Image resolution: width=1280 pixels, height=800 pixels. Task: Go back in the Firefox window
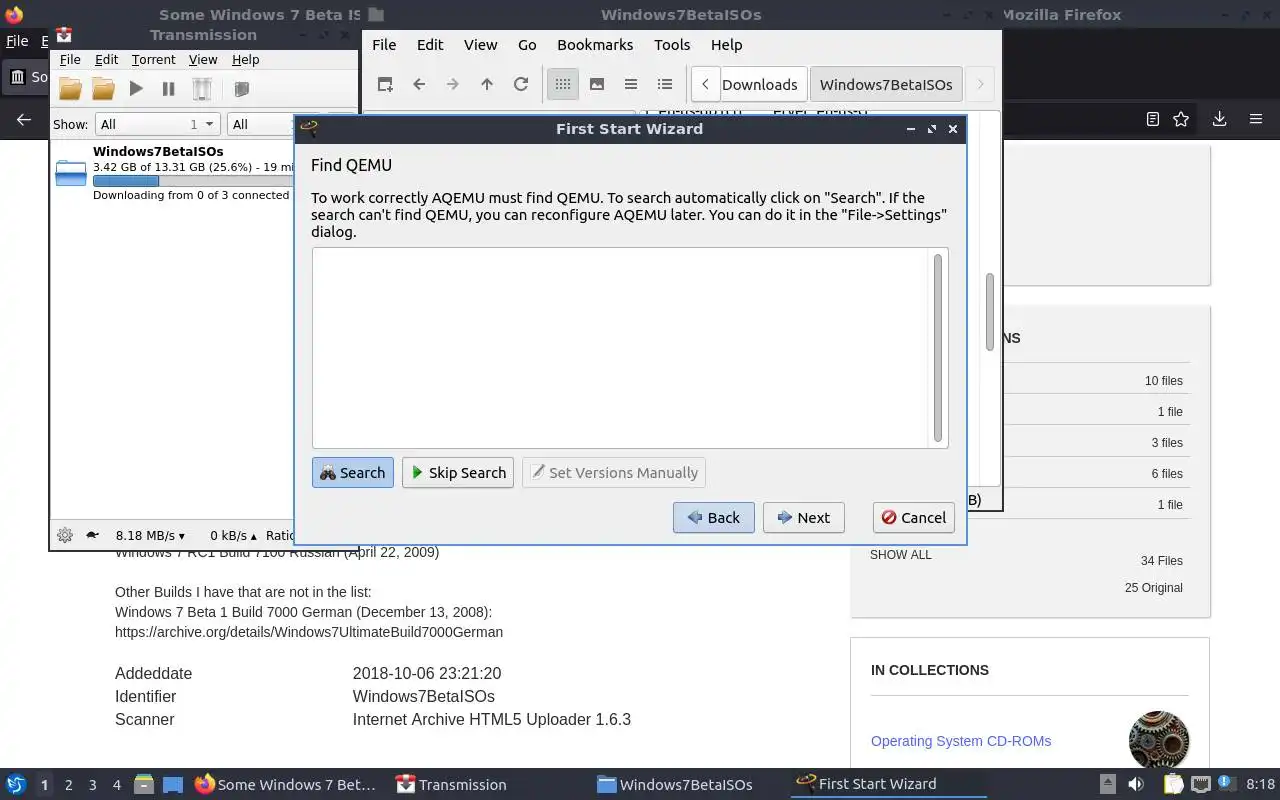(24, 119)
